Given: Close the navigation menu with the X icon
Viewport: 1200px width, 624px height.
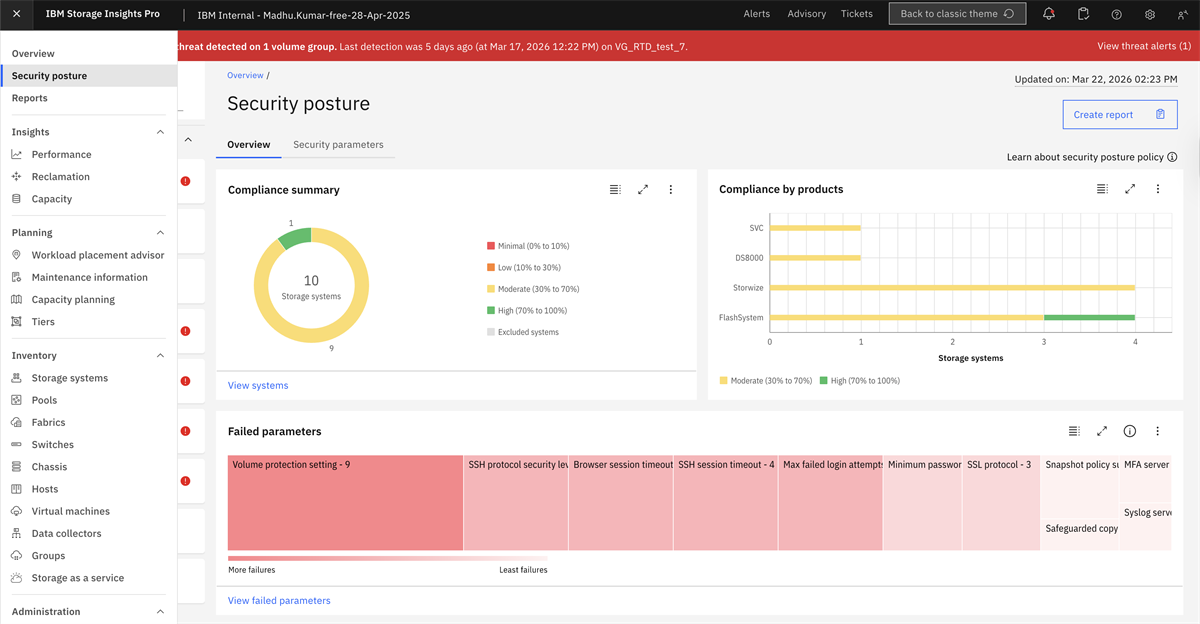Looking at the screenshot, I should tap(17, 14).
